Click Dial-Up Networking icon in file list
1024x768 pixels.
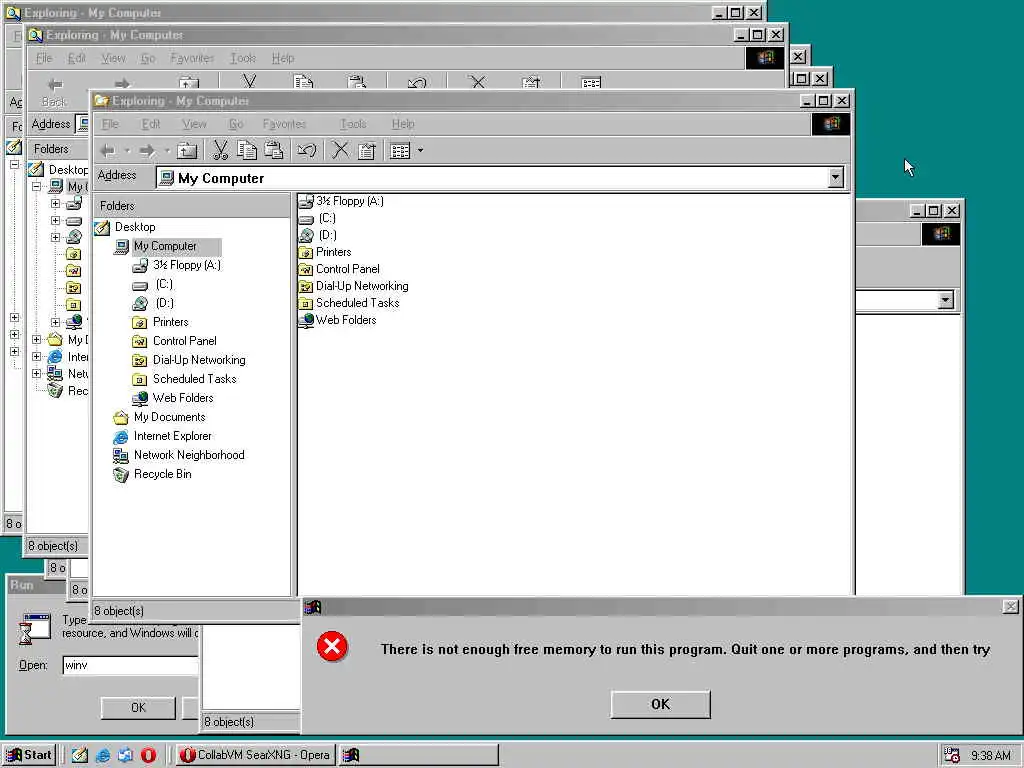(306, 286)
